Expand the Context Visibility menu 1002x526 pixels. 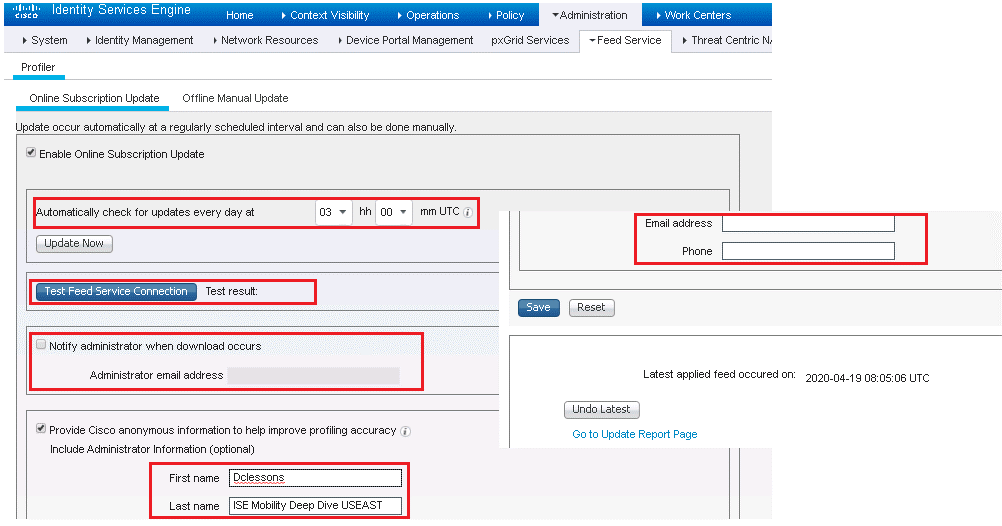click(x=325, y=15)
